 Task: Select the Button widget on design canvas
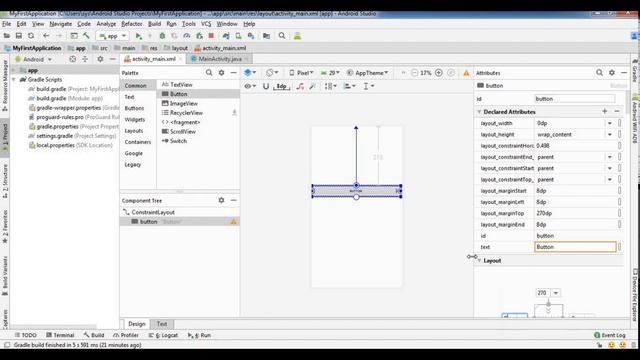coord(356,191)
